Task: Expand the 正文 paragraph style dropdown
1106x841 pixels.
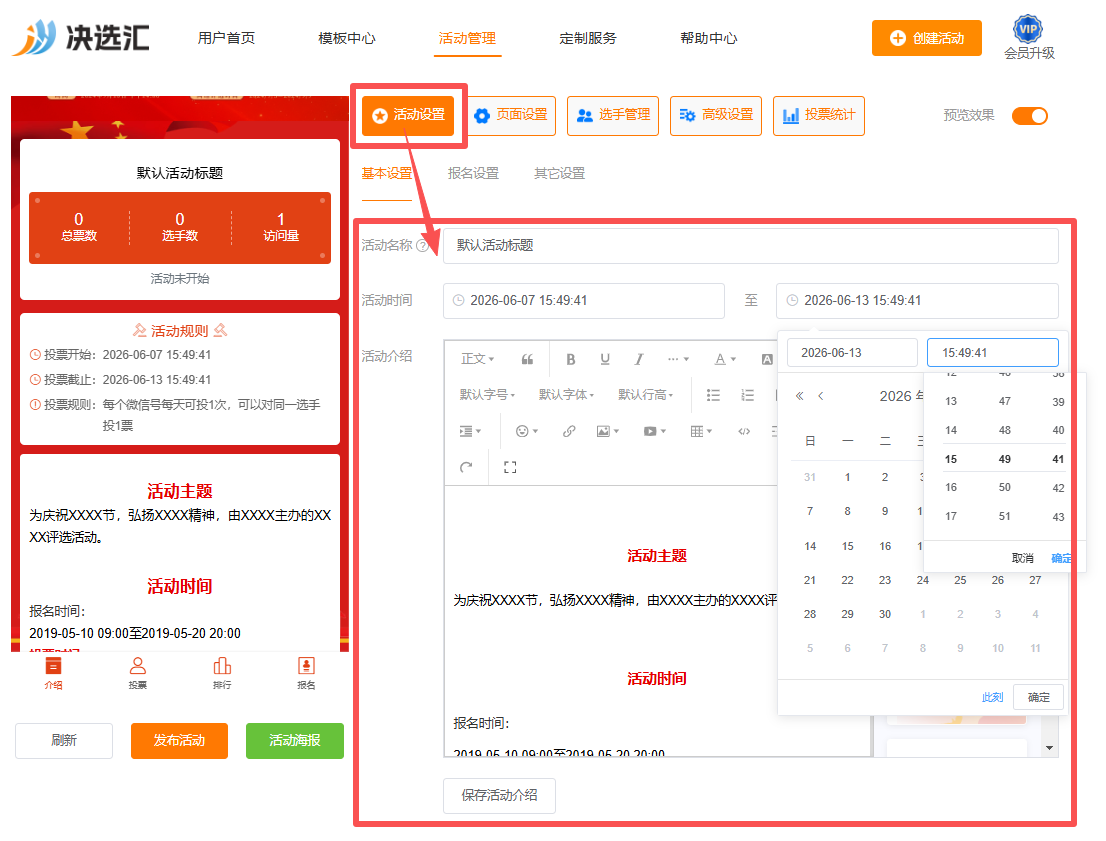Action: pos(478,359)
